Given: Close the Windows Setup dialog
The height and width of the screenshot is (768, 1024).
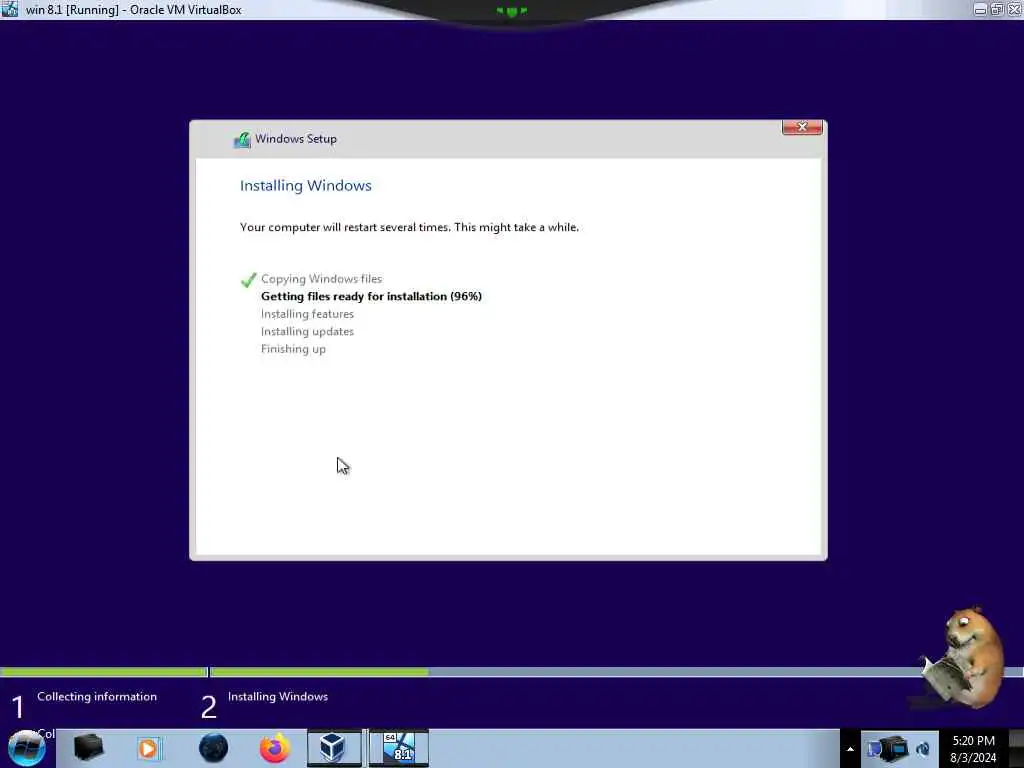Looking at the screenshot, I should tap(802, 127).
